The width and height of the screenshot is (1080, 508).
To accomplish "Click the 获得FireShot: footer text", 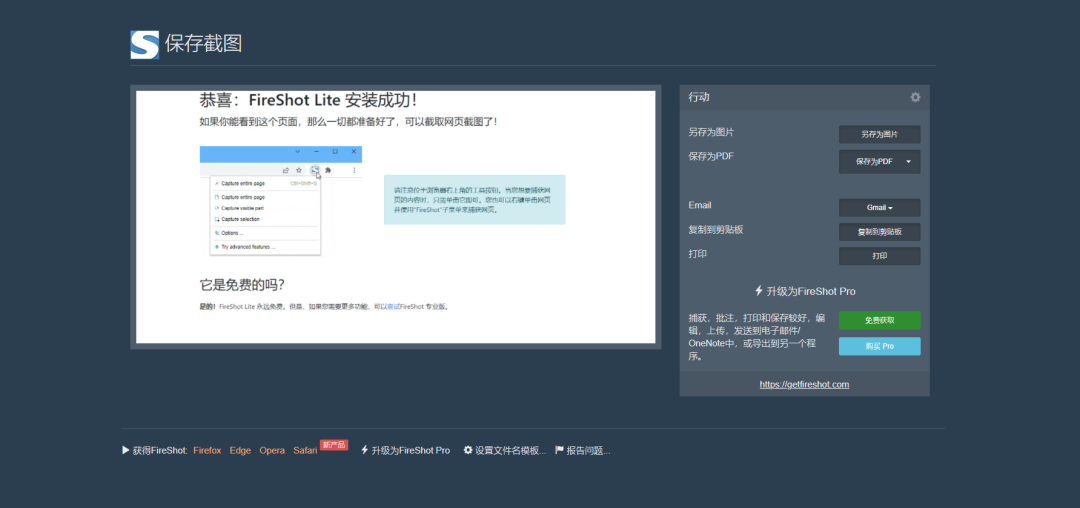I will (x=160, y=450).
